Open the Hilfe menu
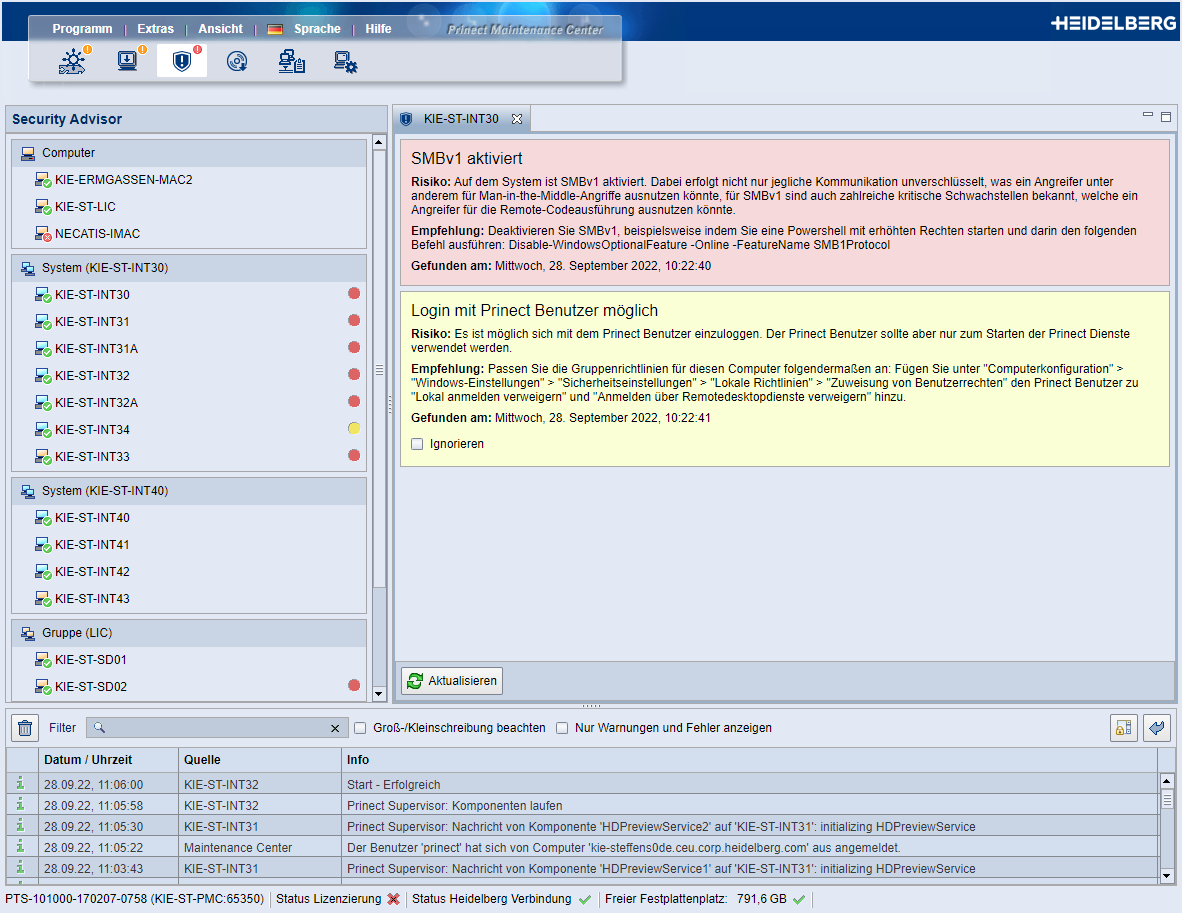The image size is (1182, 913). pos(378,29)
